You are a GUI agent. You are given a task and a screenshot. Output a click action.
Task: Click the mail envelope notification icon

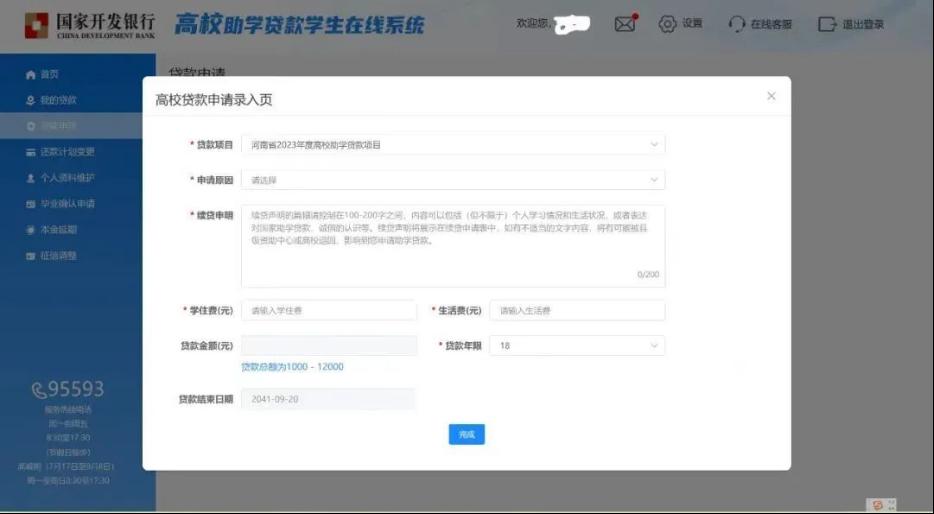click(x=625, y=24)
